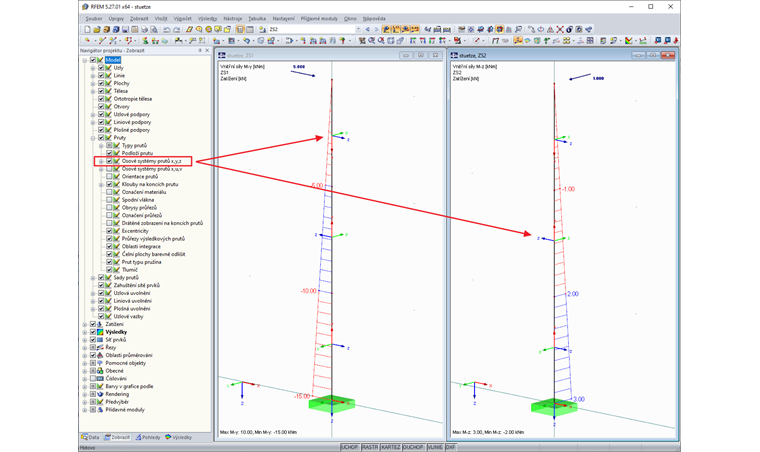Check Orientace prutů checkbox

coord(109,176)
